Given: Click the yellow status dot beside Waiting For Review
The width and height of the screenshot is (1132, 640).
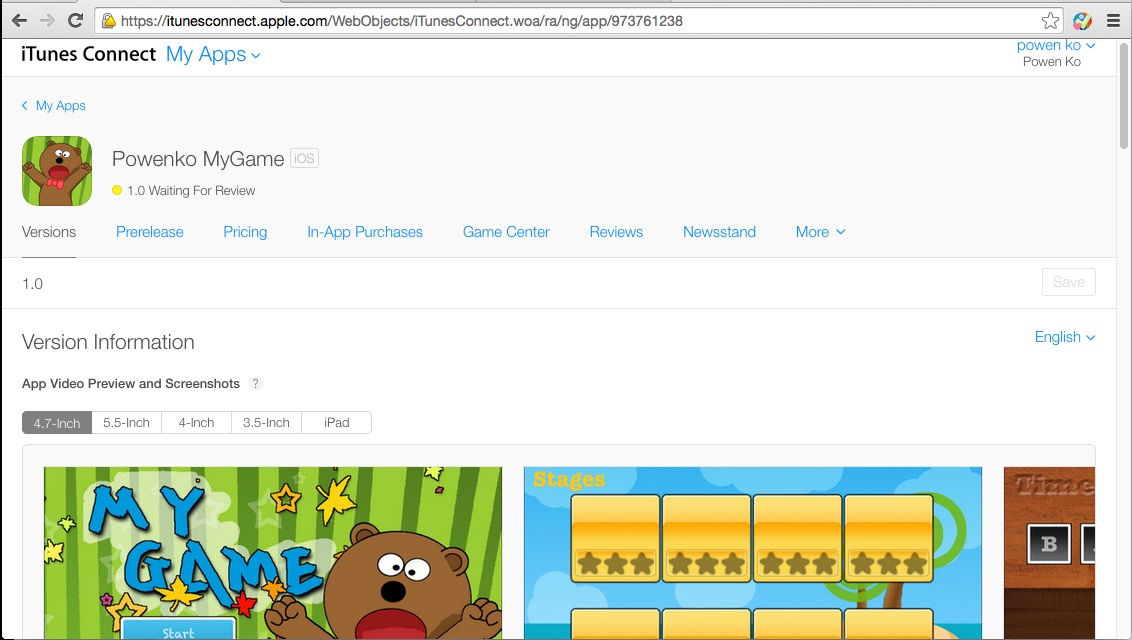Looking at the screenshot, I should tap(117, 190).
